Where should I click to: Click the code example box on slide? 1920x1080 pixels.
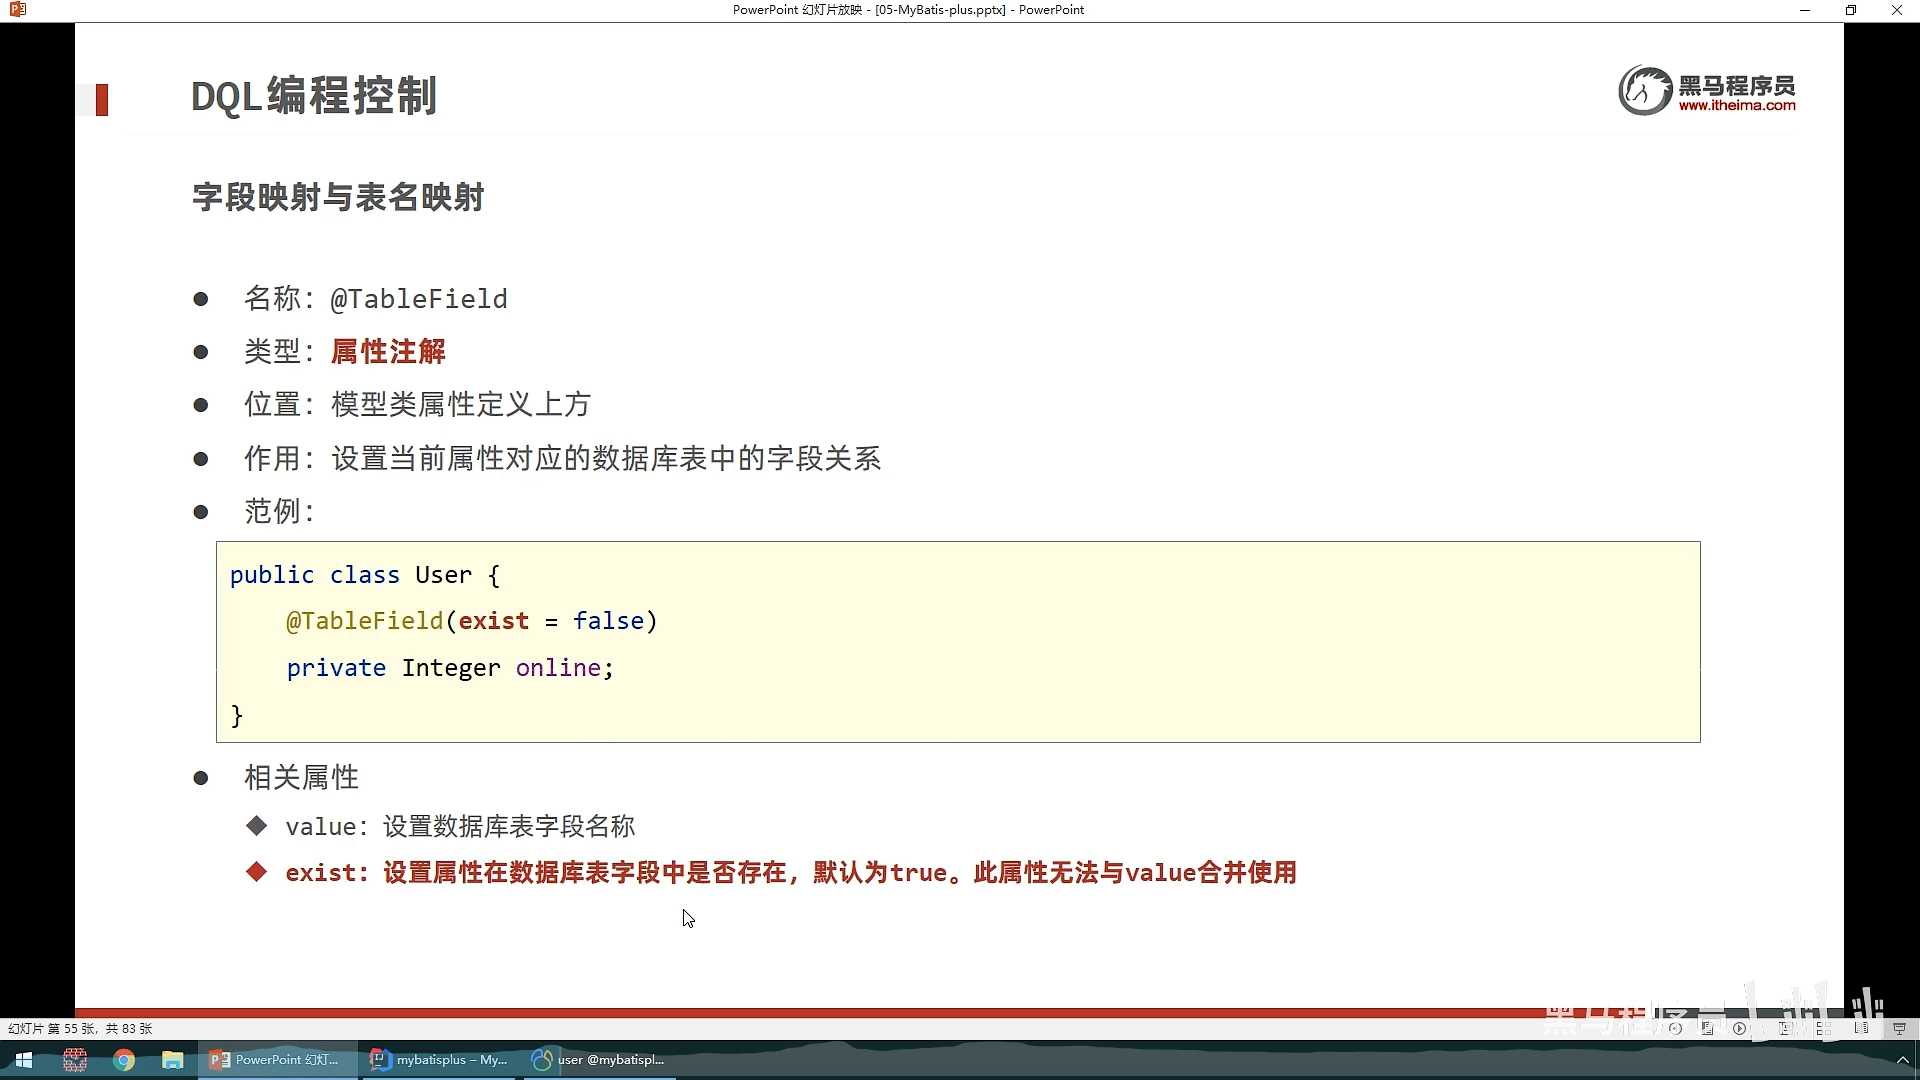[958, 642]
